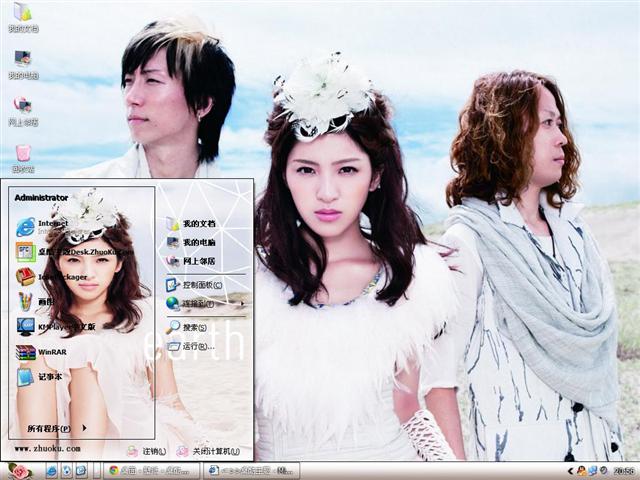Switch to the Chrome taskbar window

151,471
